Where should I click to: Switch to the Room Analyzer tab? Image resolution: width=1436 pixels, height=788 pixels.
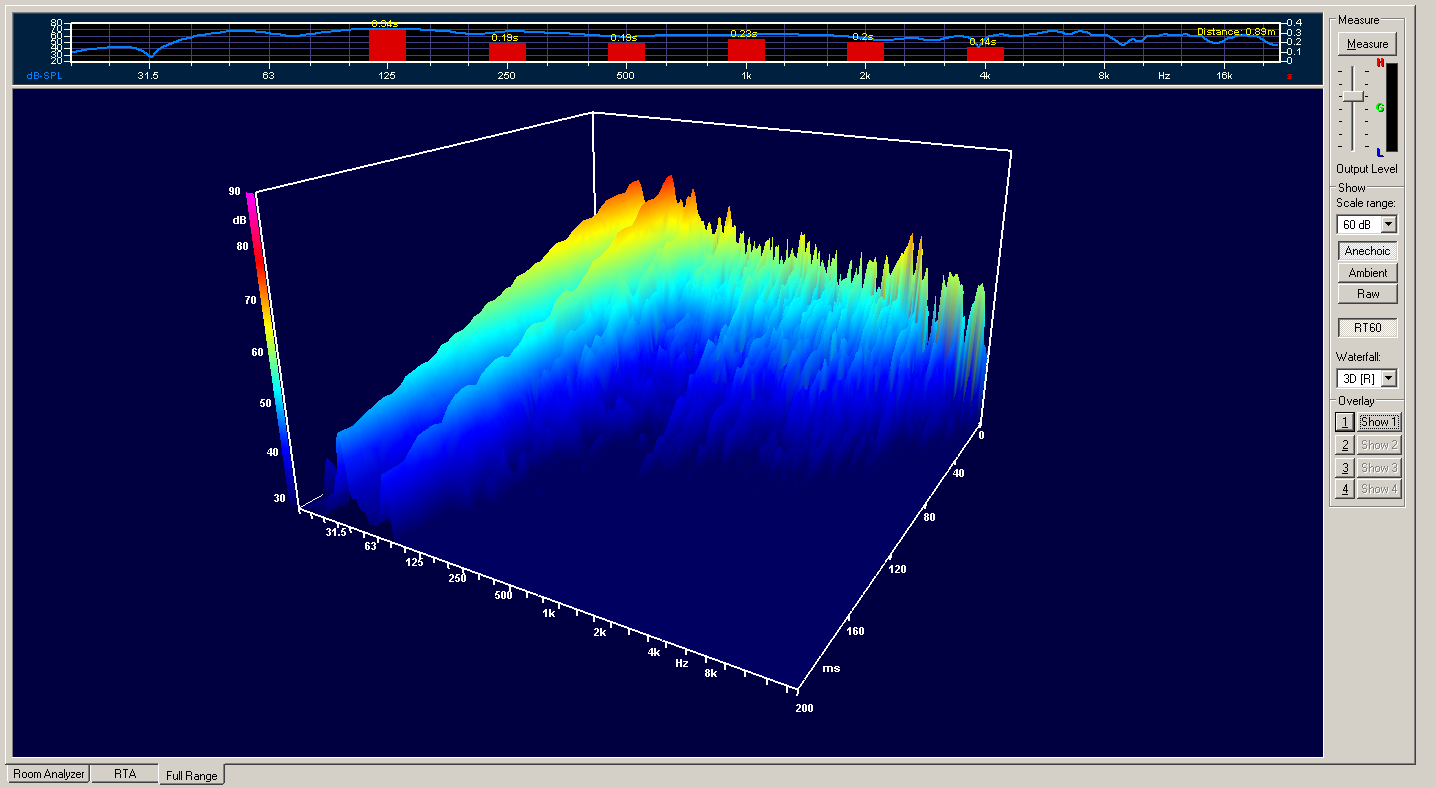(48, 774)
